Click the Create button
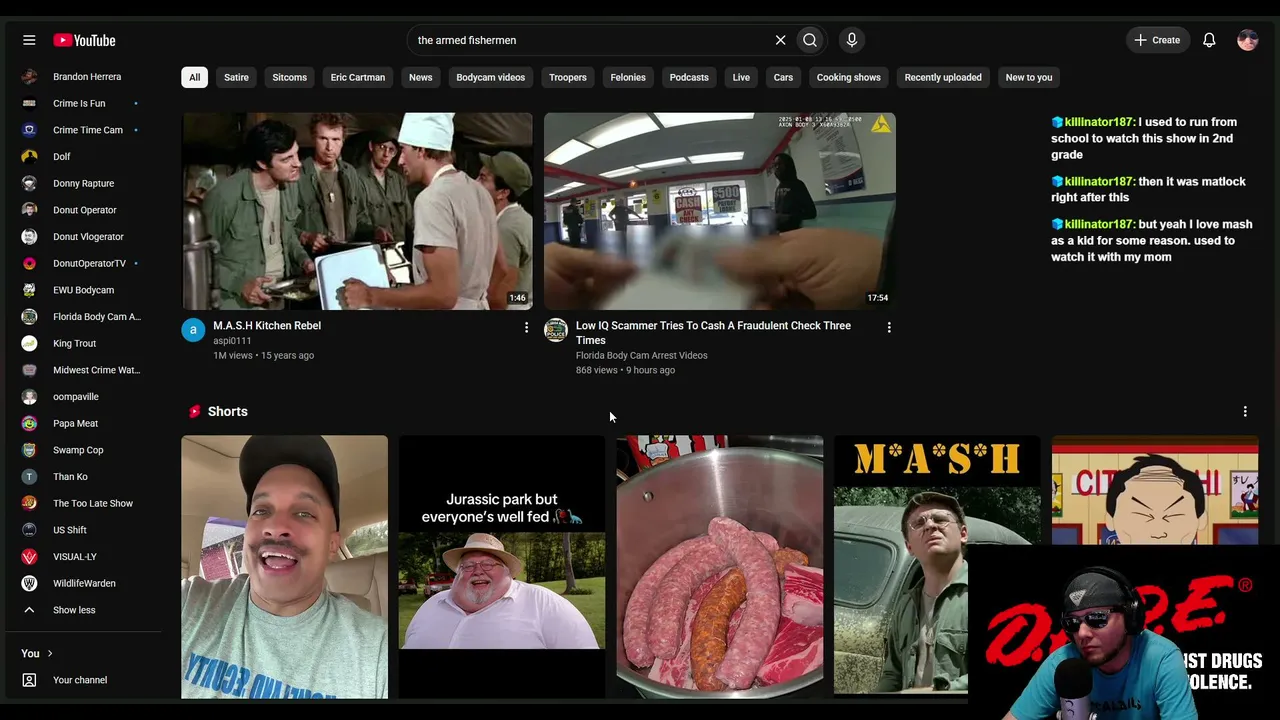The height and width of the screenshot is (720, 1280). pyautogui.click(x=1157, y=40)
